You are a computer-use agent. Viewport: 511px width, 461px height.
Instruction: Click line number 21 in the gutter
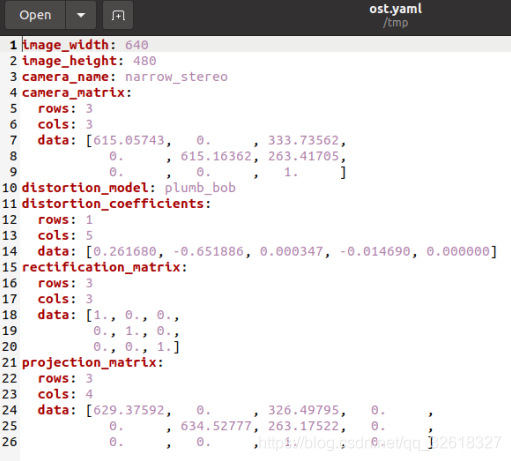coord(10,363)
